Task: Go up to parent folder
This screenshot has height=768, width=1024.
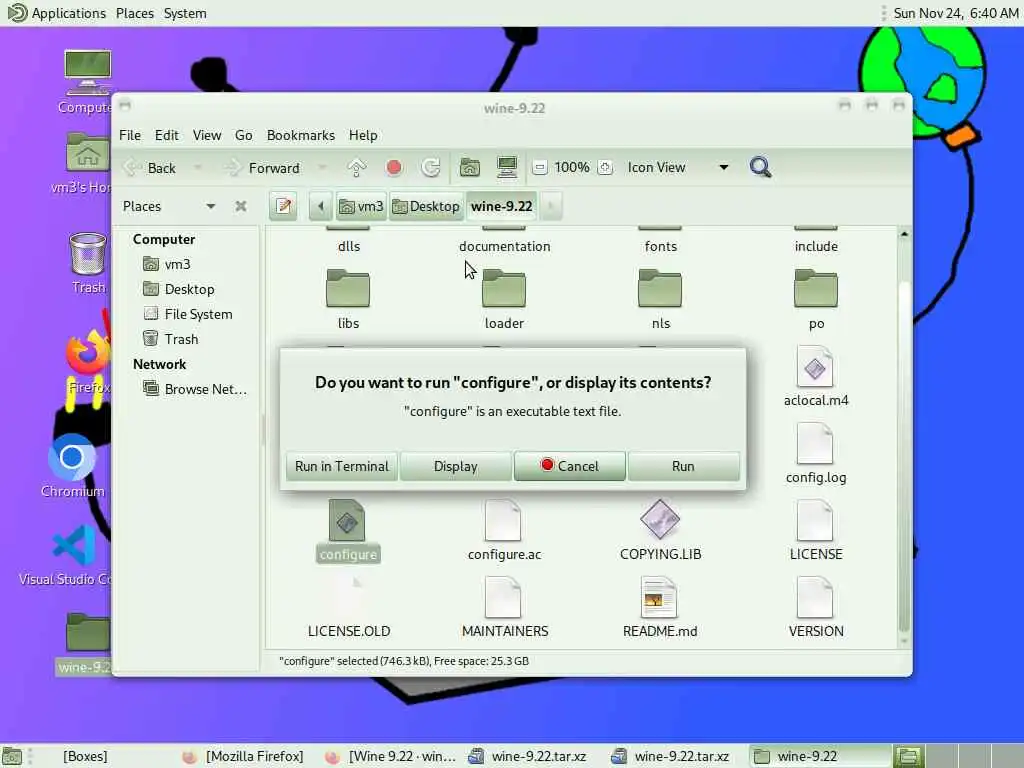Action: (357, 168)
